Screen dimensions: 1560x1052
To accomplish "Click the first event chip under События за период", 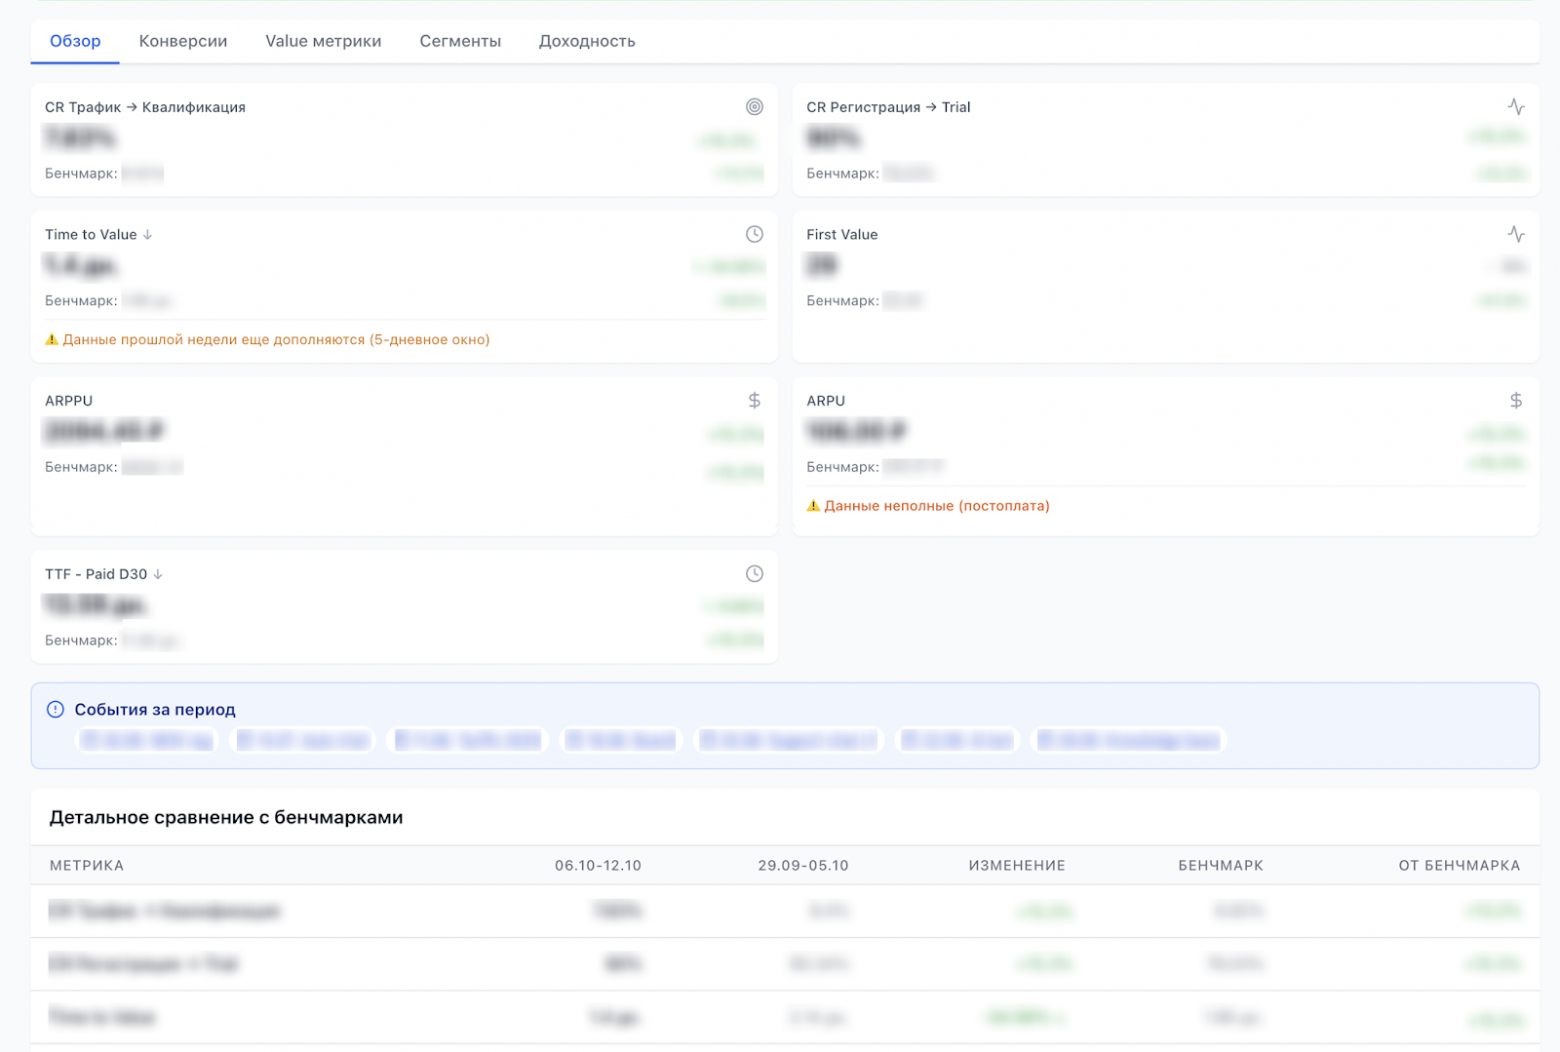I will (x=147, y=741).
